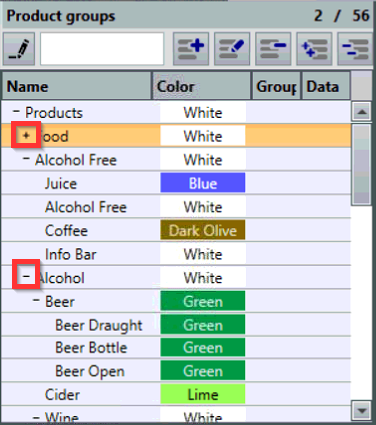Collapse the Beer group node
This screenshot has height=425, width=376.
[36, 300]
